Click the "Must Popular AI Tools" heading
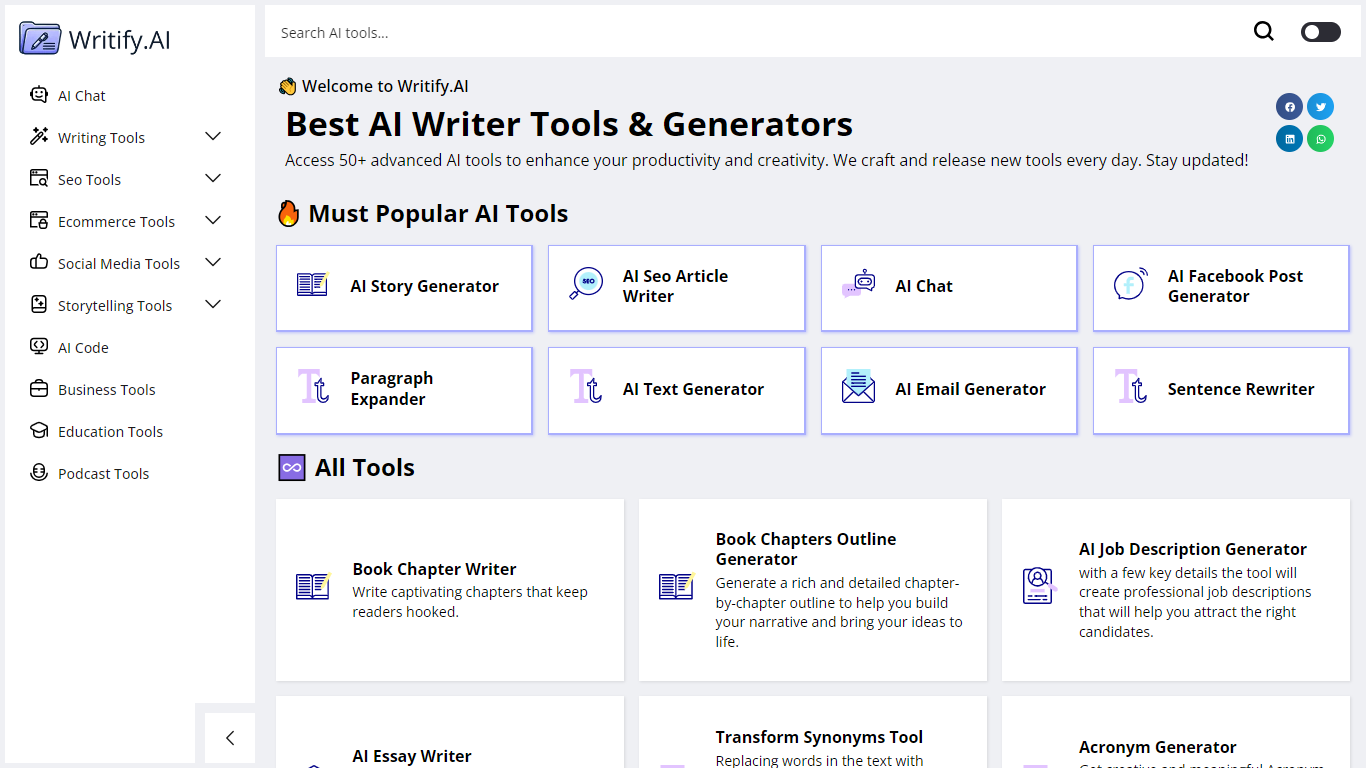1366x768 pixels. tap(438, 214)
